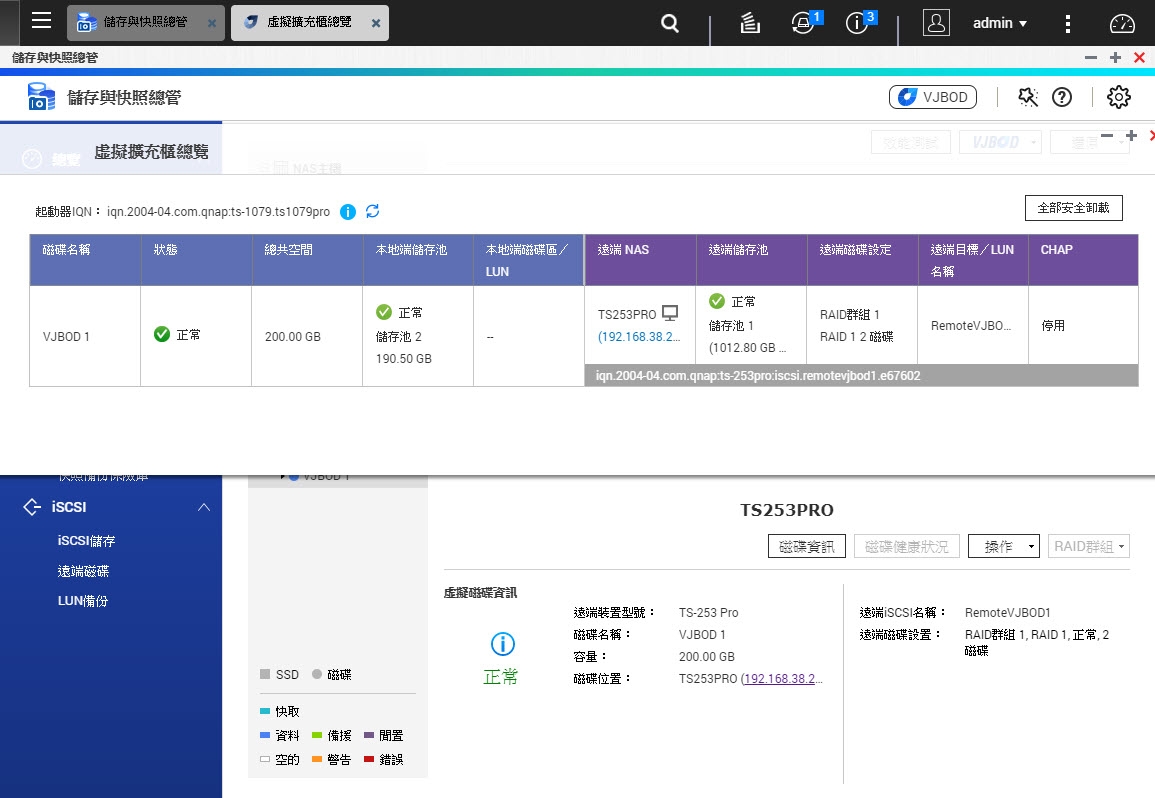Click the remote pool 儲存池 1 green check
Image resolution: width=1155 pixels, height=798 pixels.
tap(717, 301)
